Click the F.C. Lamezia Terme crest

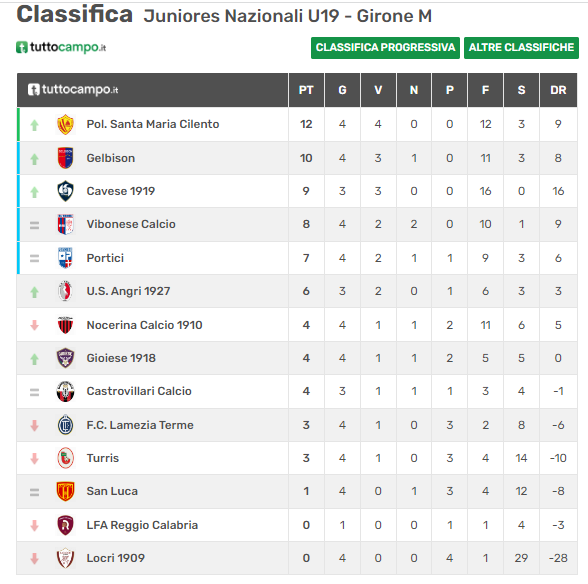65,425
